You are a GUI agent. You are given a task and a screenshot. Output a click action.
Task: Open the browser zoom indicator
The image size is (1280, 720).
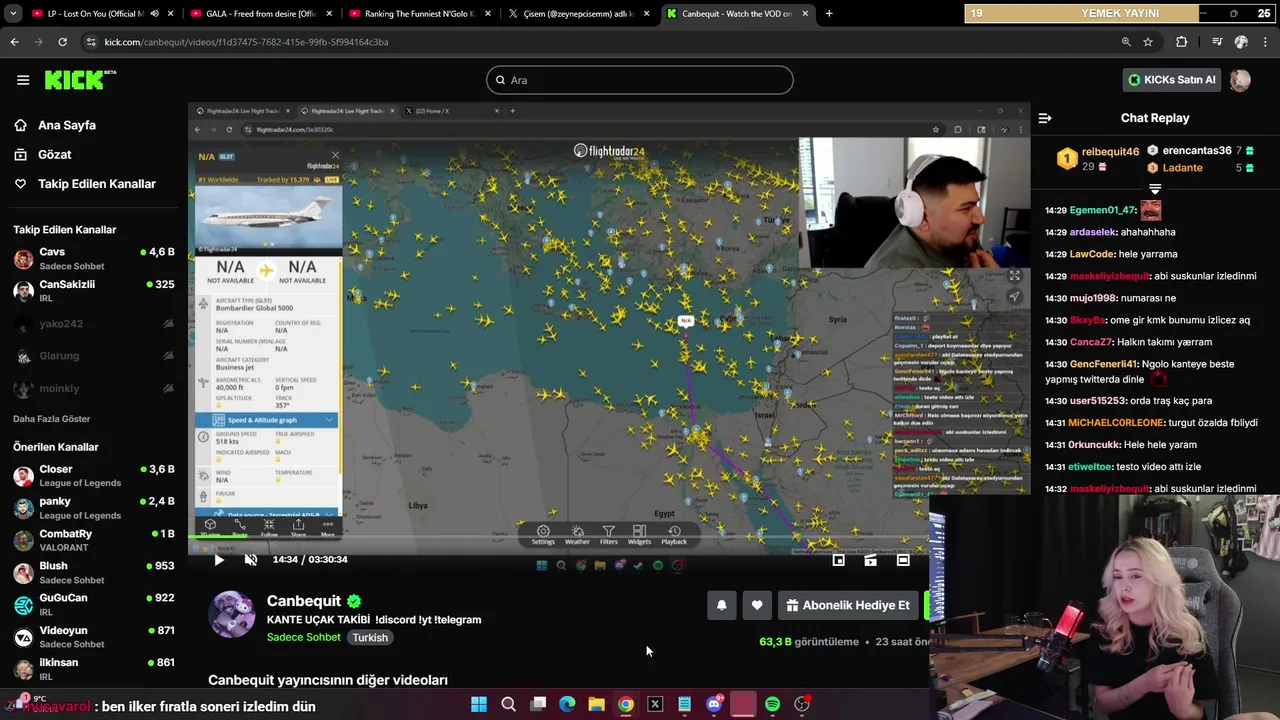1126,42
